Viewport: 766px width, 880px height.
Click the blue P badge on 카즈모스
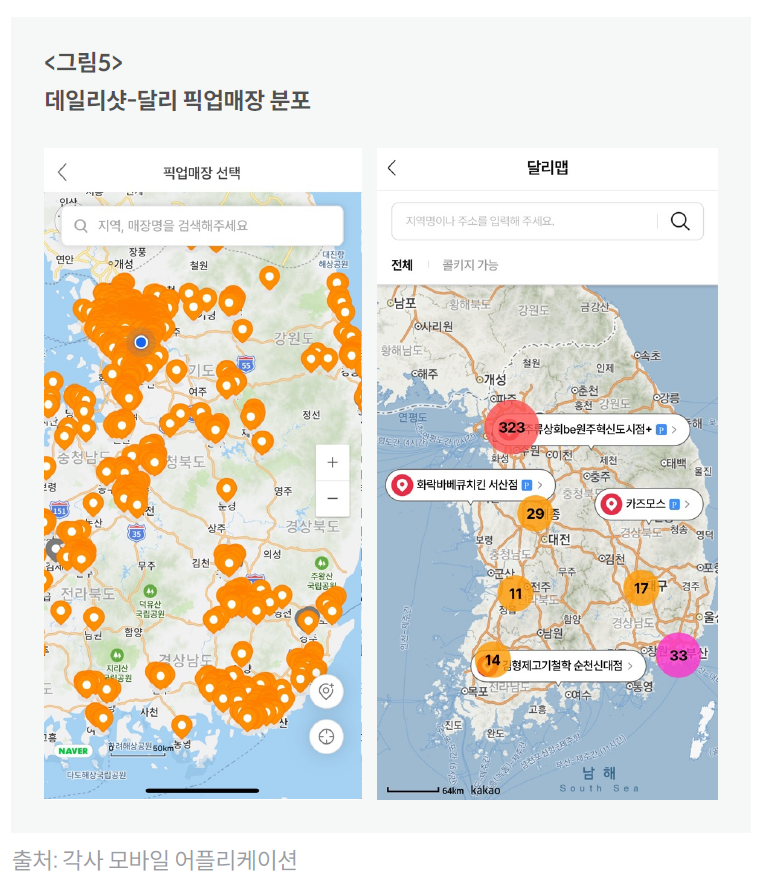coord(675,505)
